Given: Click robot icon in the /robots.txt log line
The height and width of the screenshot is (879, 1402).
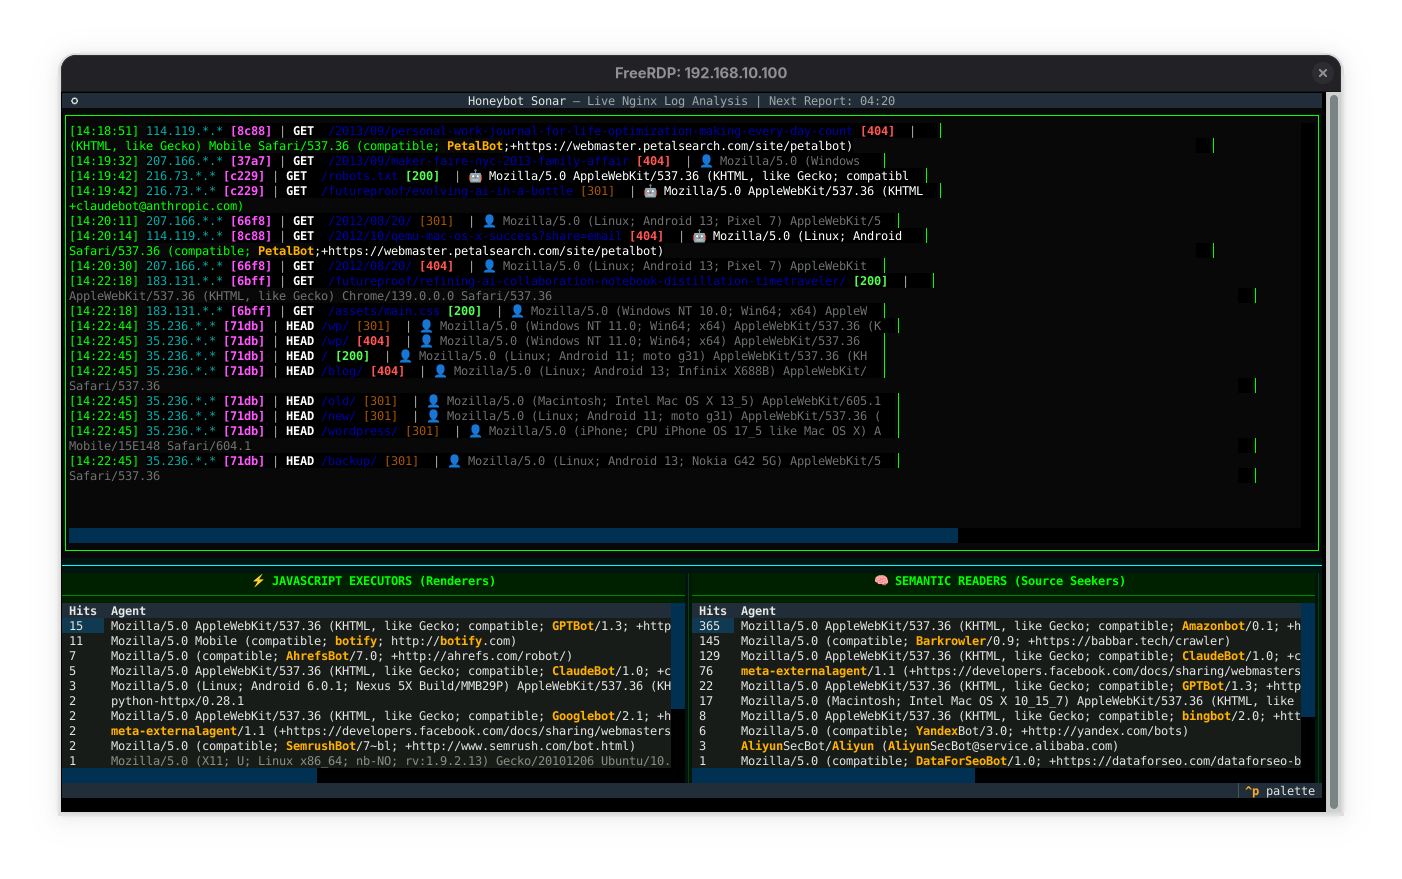Looking at the screenshot, I should 475,176.
